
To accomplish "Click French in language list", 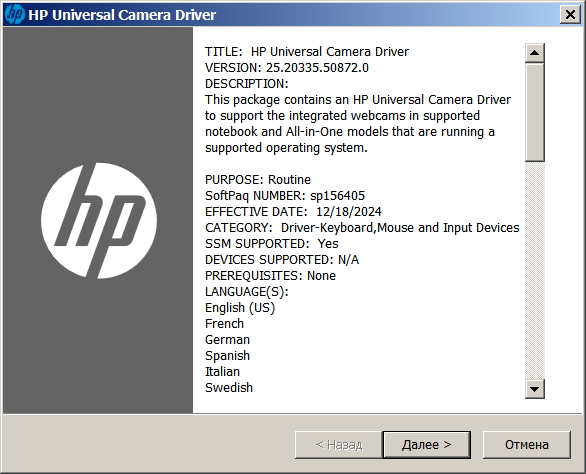I will [224, 324].
